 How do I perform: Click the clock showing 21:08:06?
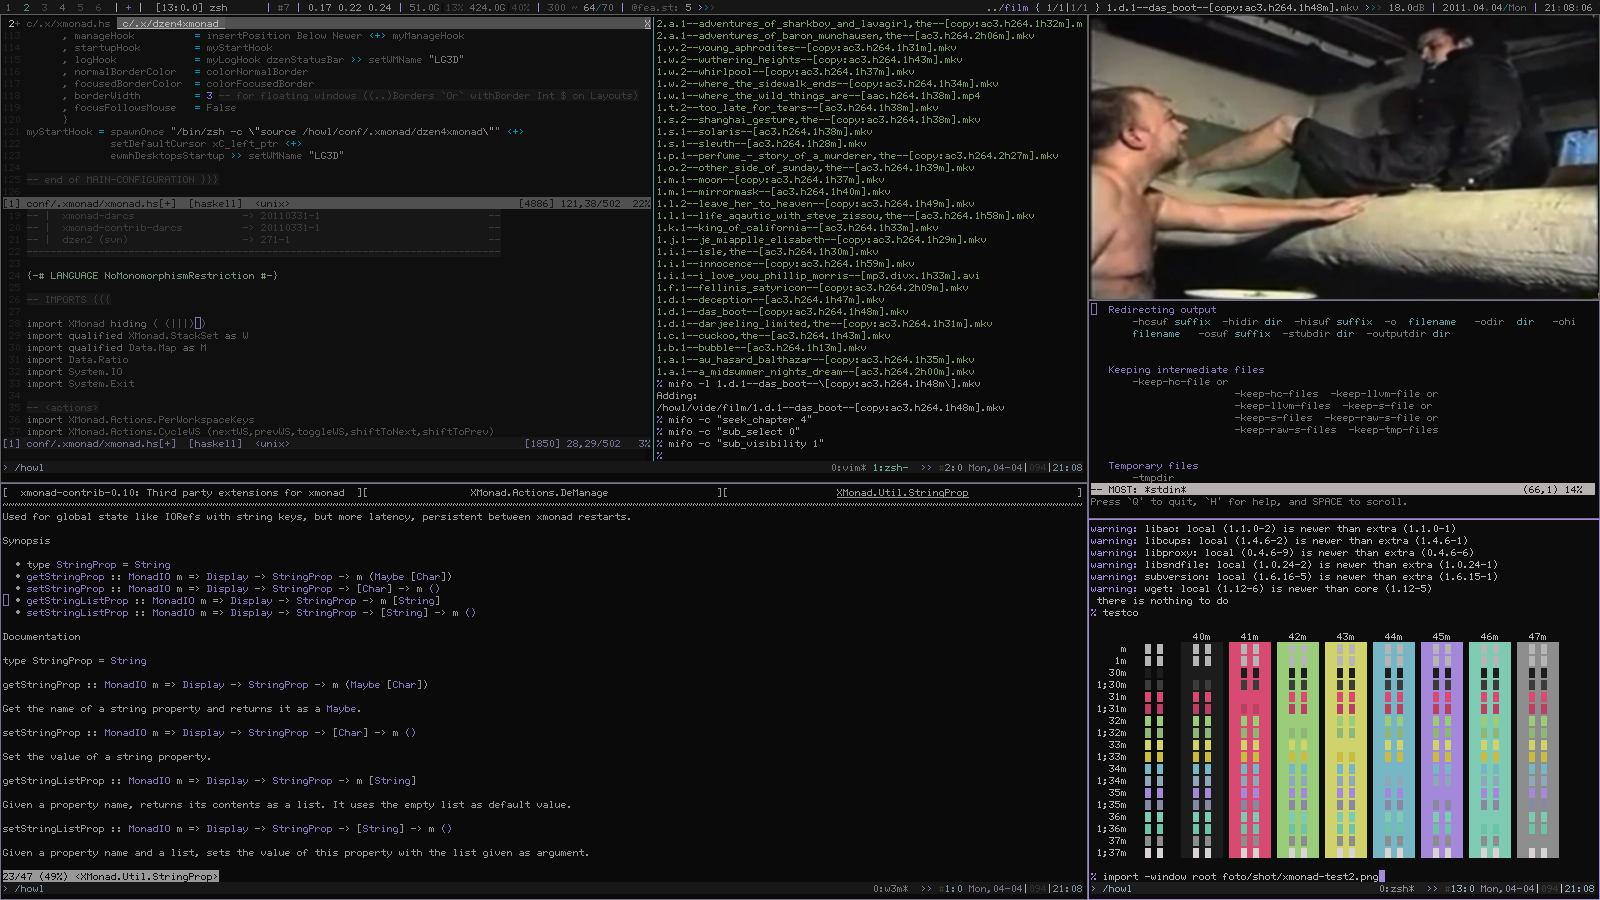tap(1568, 7)
